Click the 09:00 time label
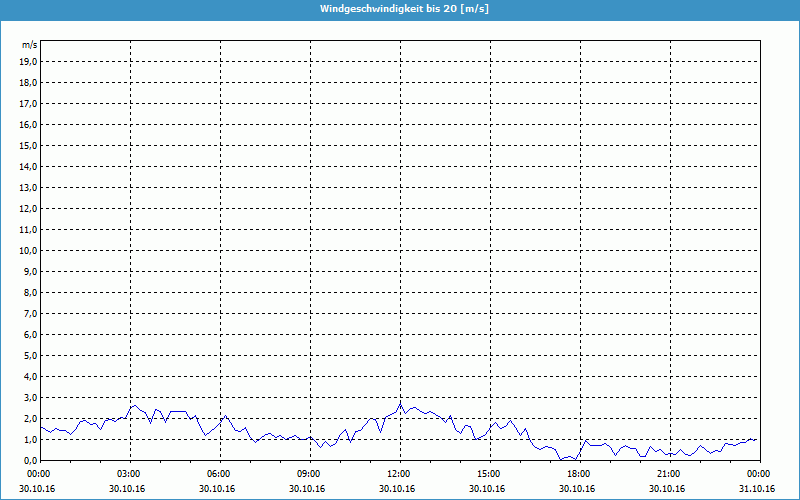This screenshot has height=500, width=800. click(309, 473)
